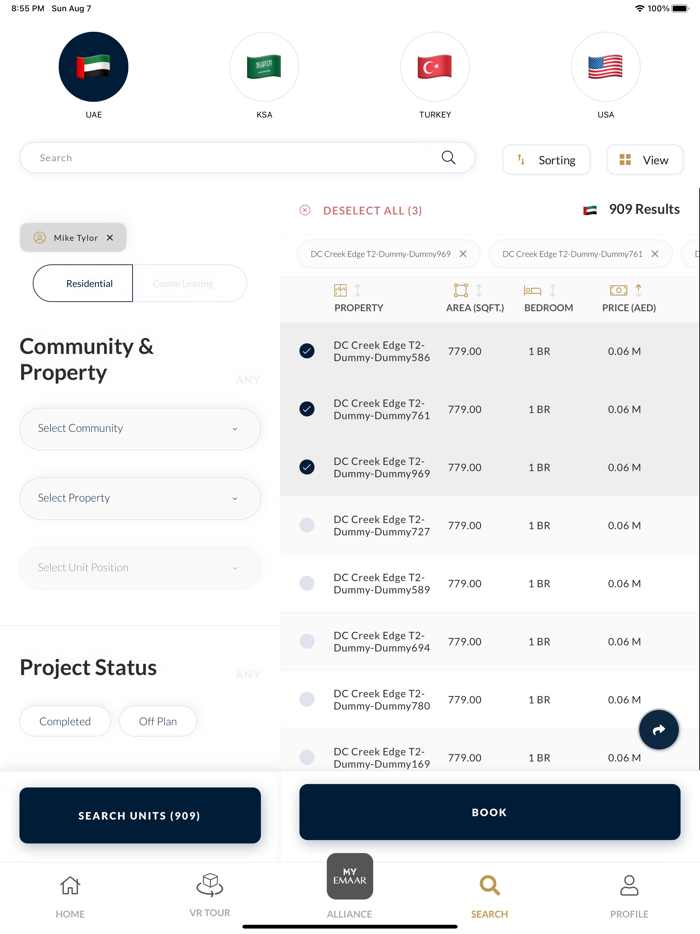700x934 pixels.
Task: Select the Dummy589 unit
Action: pos(307,583)
